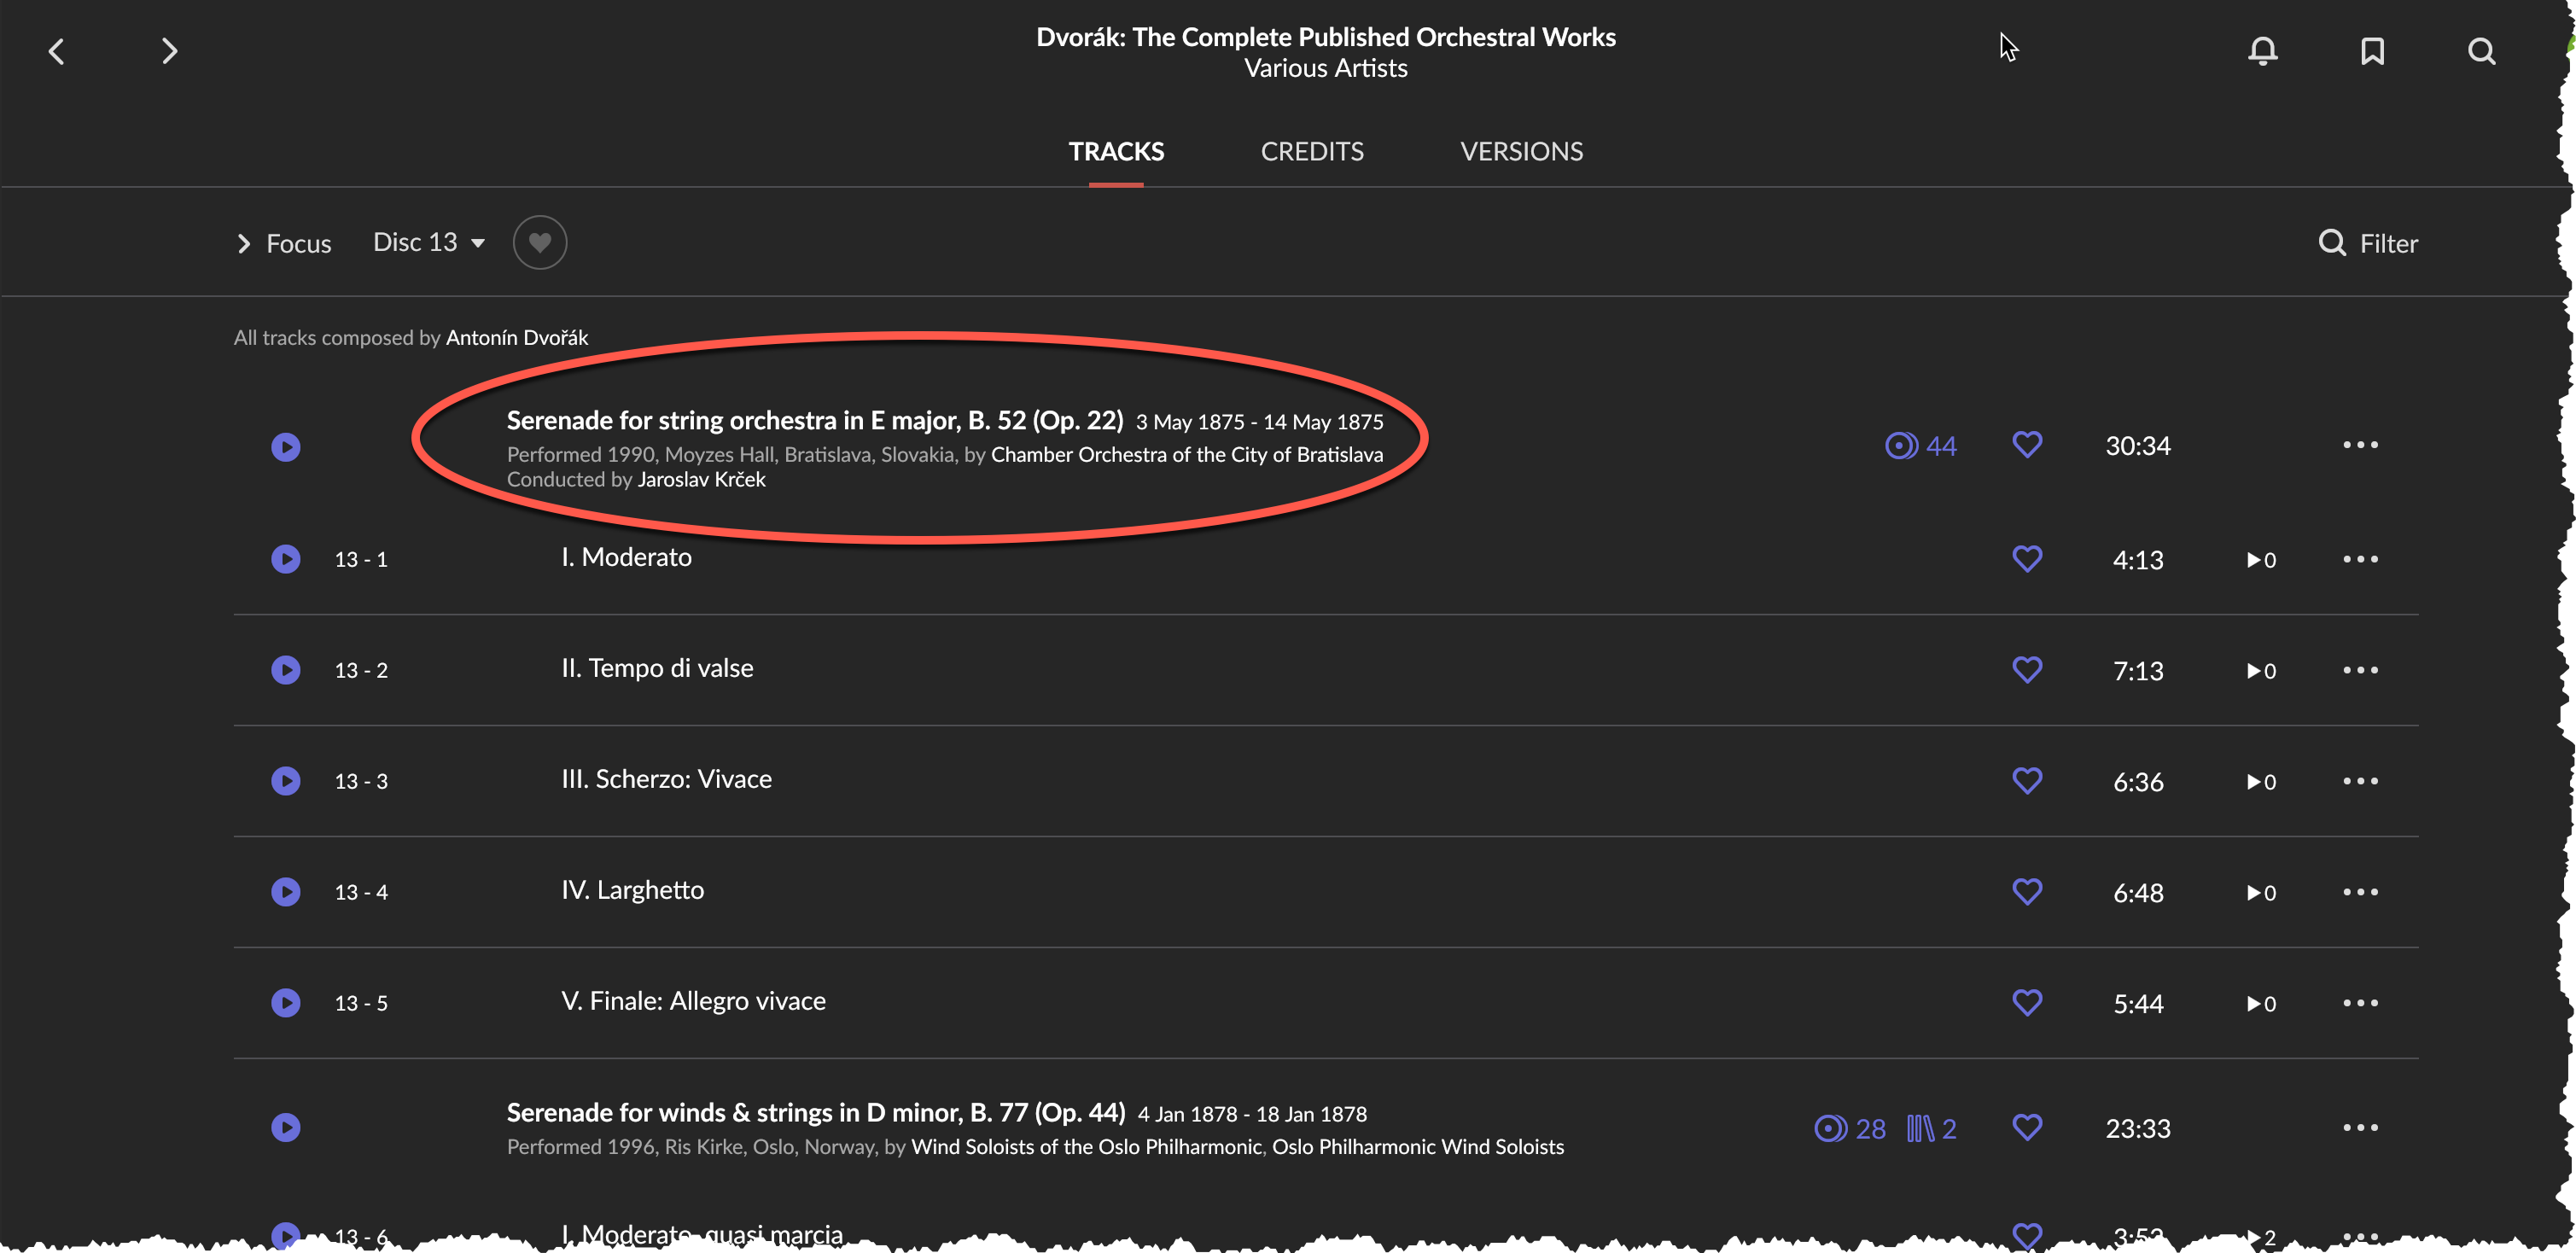Open more options for I. Moderato

click(2360, 558)
